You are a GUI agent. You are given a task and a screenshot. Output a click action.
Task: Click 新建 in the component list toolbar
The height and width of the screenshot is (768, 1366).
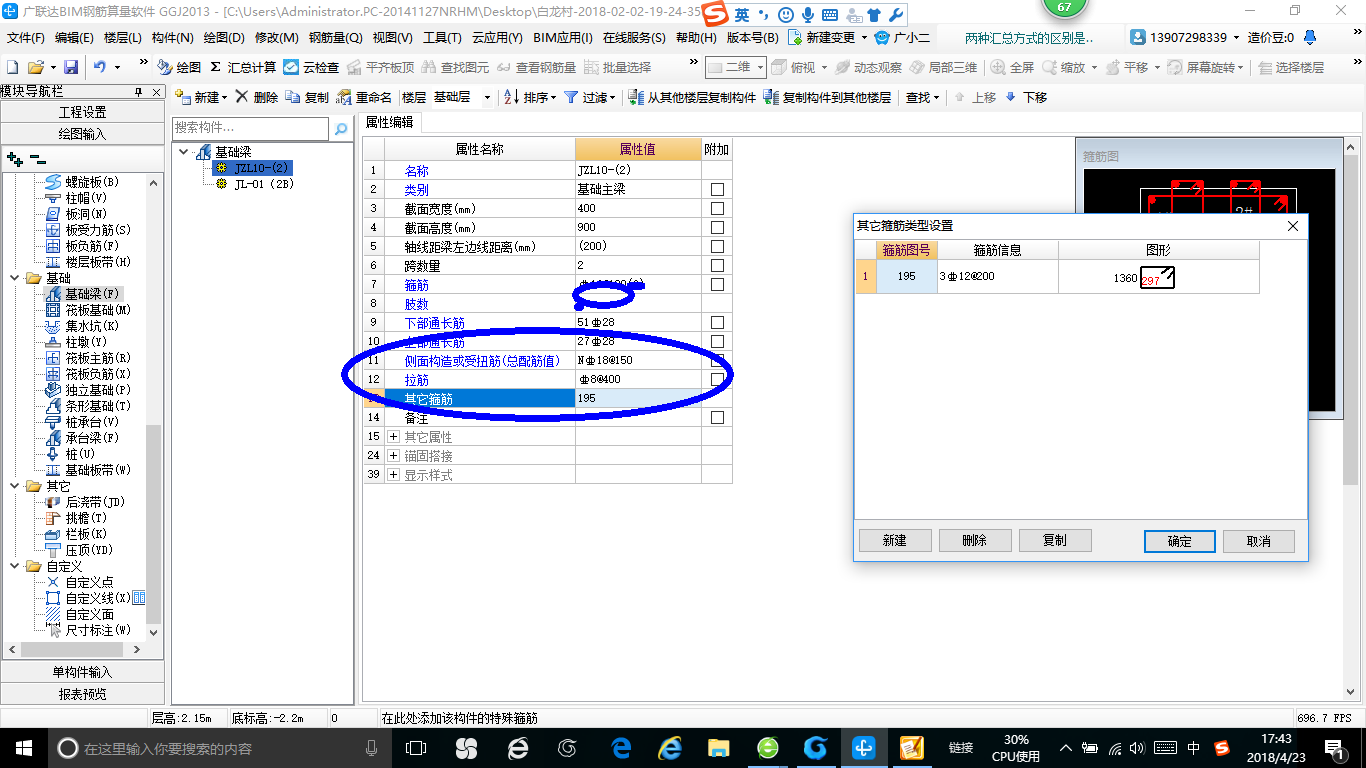click(200, 97)
